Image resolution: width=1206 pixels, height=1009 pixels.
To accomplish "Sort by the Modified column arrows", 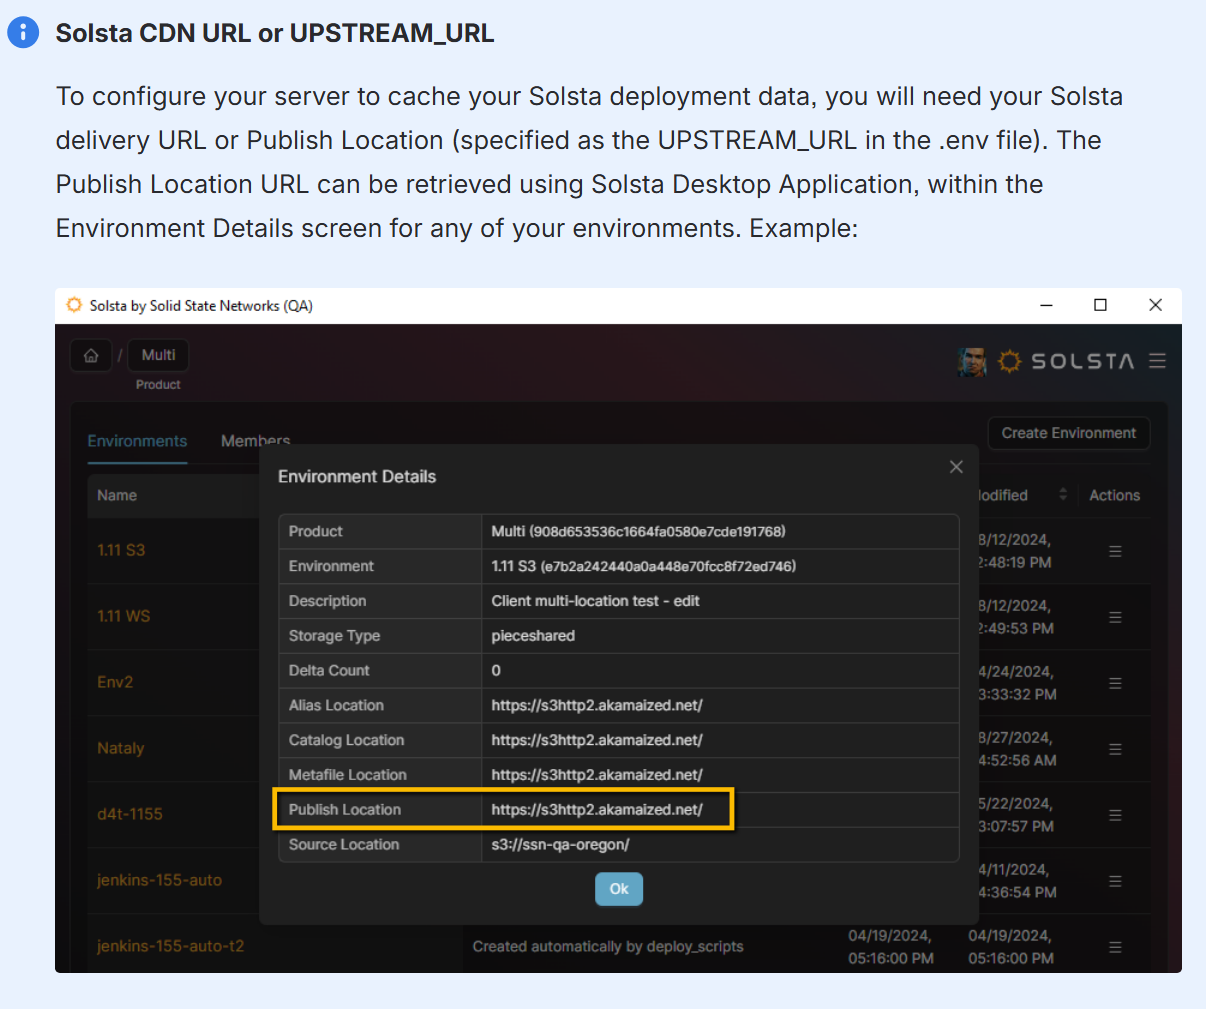I will pos(1062,495).
